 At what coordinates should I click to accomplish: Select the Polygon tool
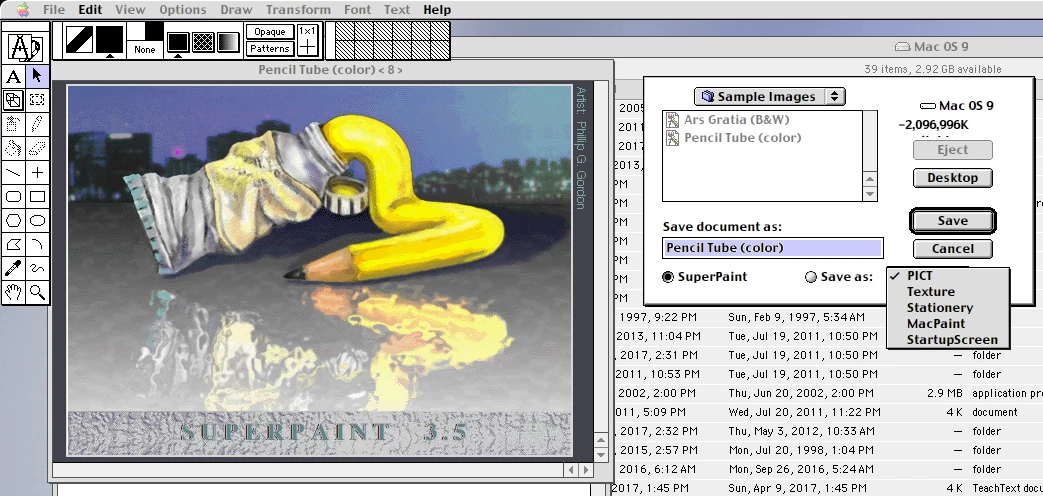coord(13,244)
